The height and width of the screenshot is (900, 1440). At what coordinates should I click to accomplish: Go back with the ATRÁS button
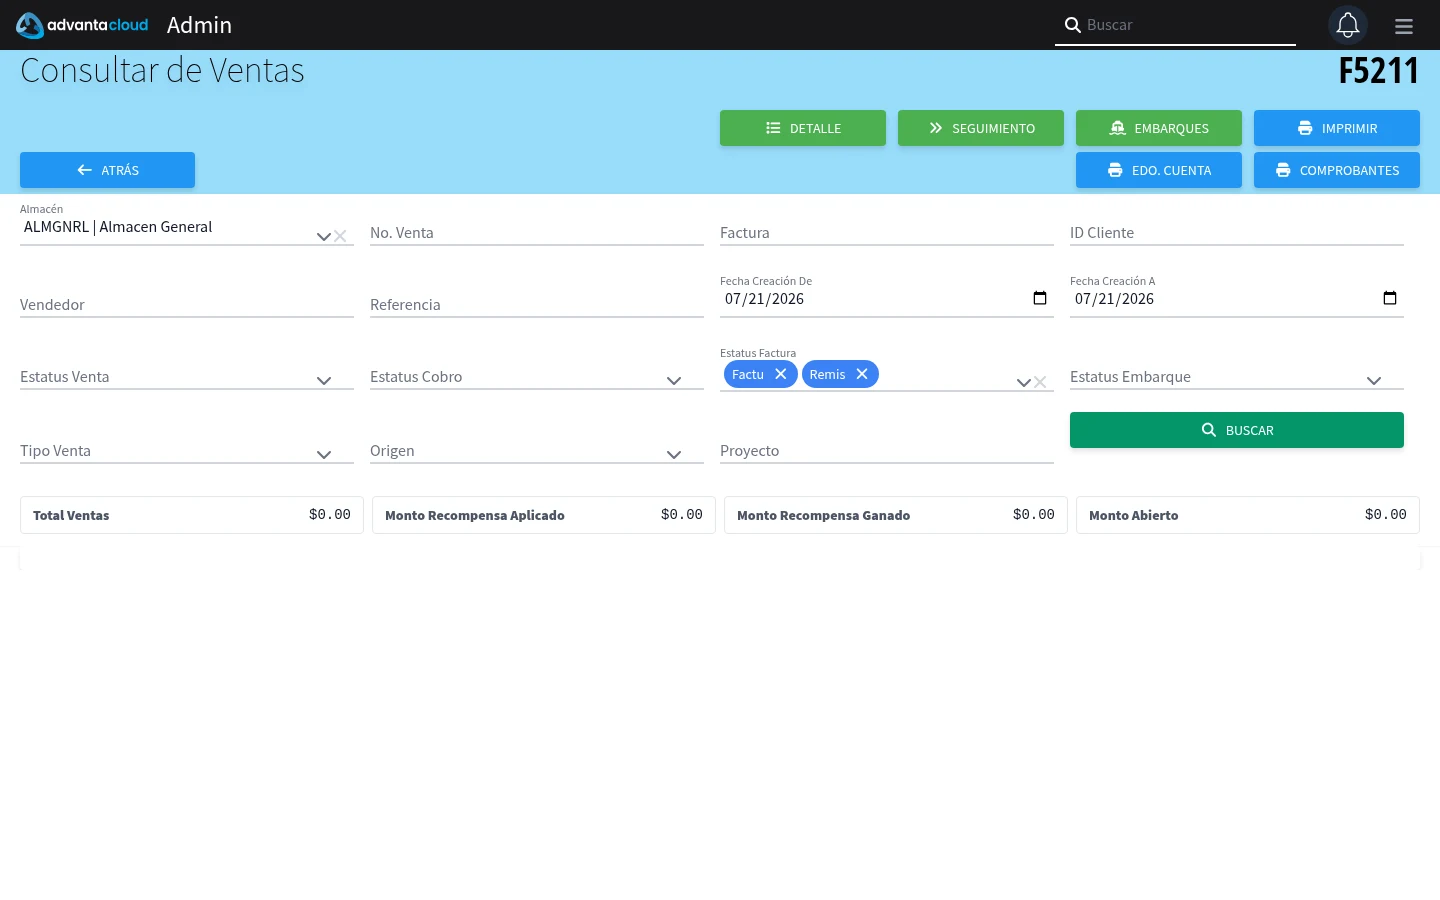coord(107,170)
